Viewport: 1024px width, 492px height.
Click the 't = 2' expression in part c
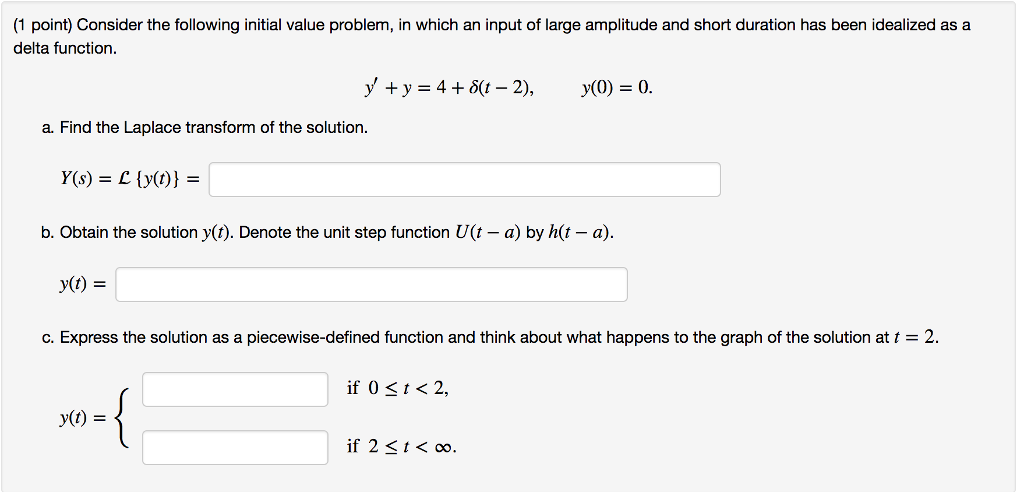(x=915, y=338)
